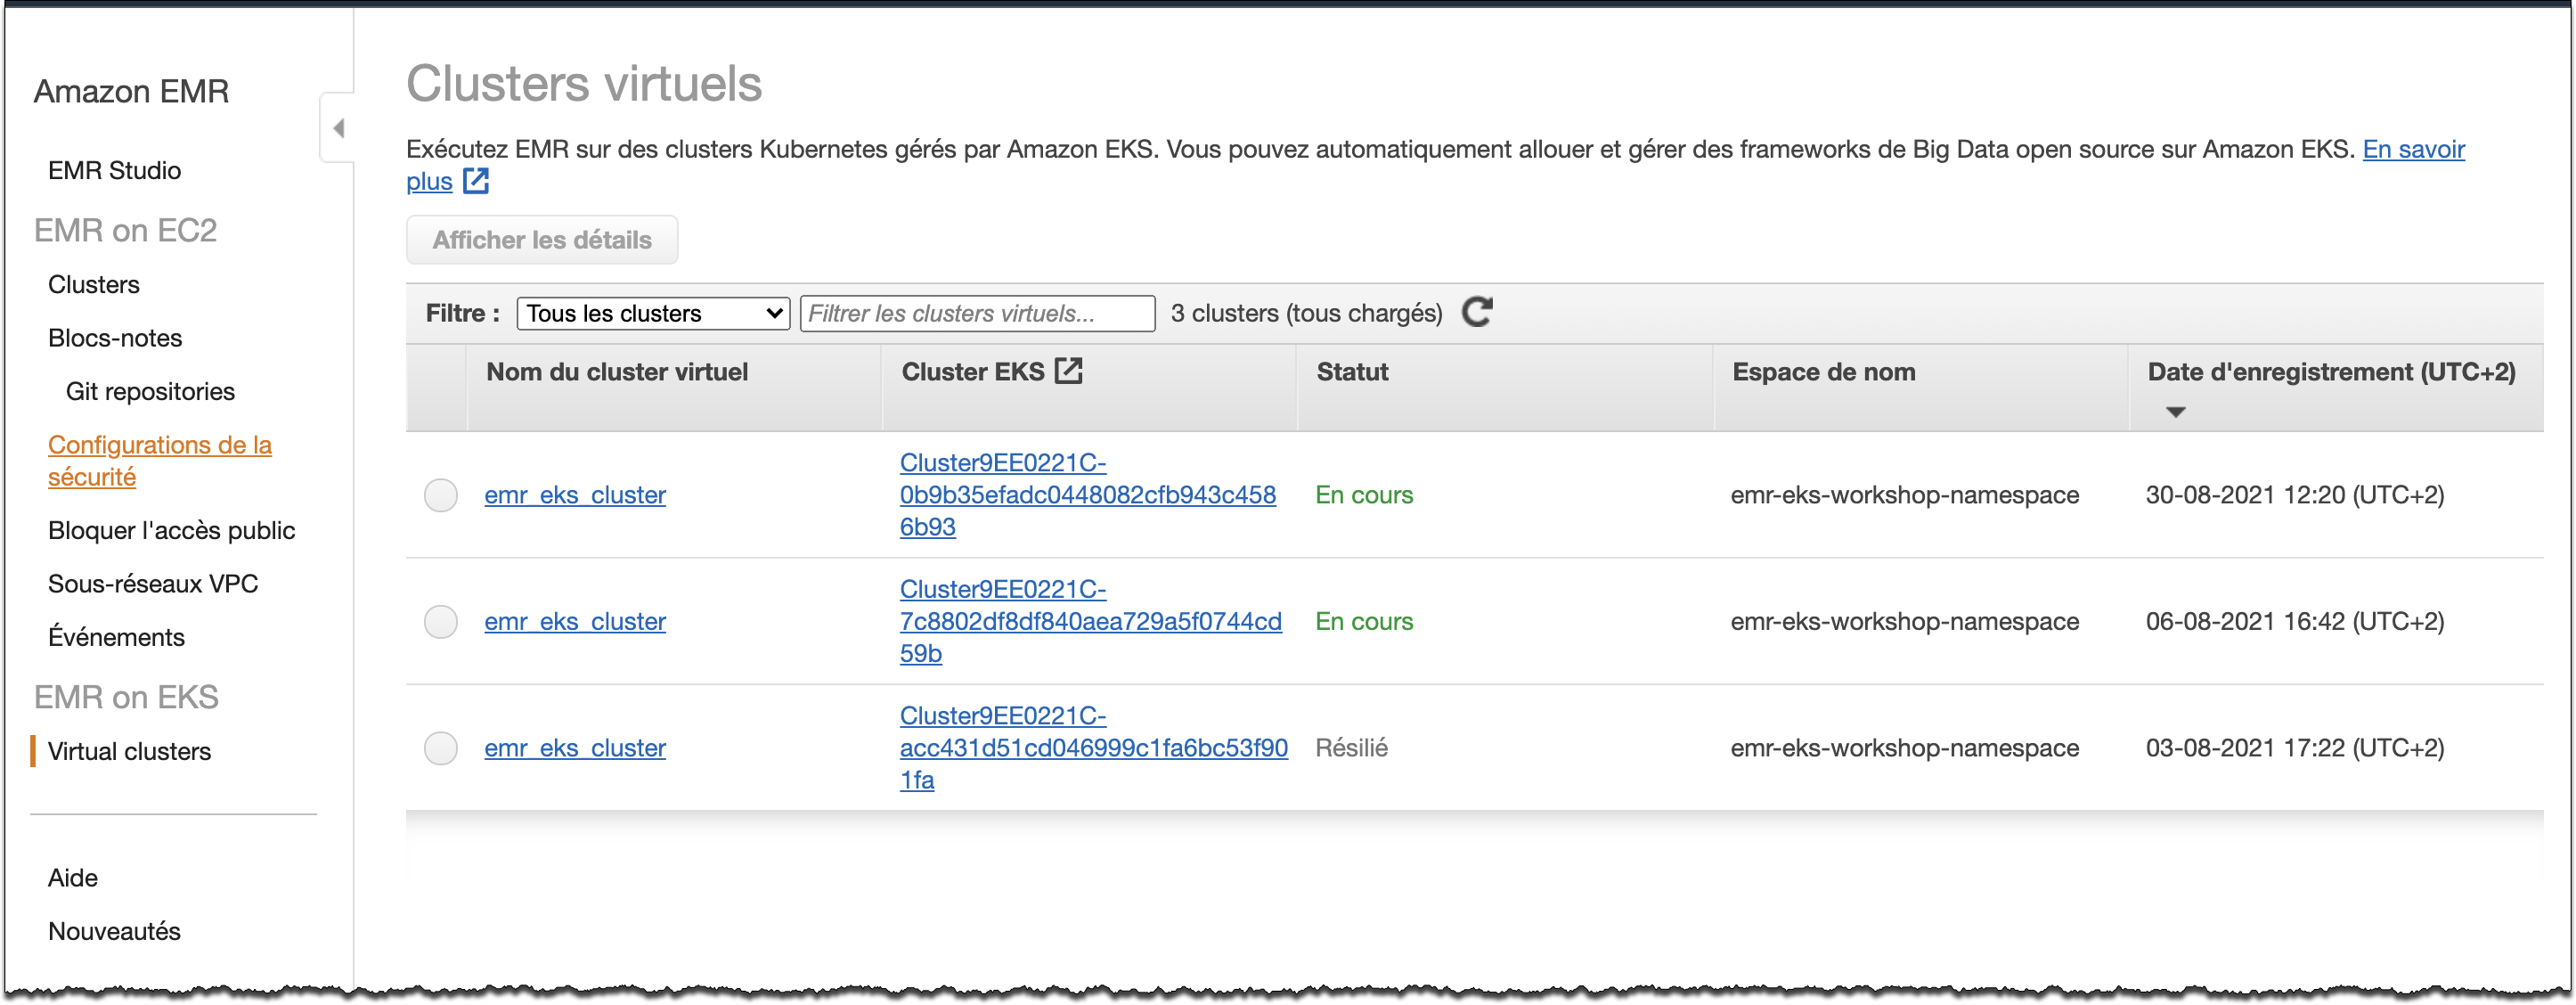Image resolution: width=2576 pixels, height=1005 pixels.
Task: Click external link icon beside Cluster EKS header
Action: pos(1069,371)
